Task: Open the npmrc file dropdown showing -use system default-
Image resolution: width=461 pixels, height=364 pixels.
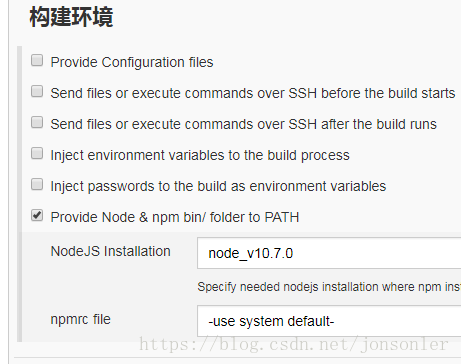Action: pos(329,321)
